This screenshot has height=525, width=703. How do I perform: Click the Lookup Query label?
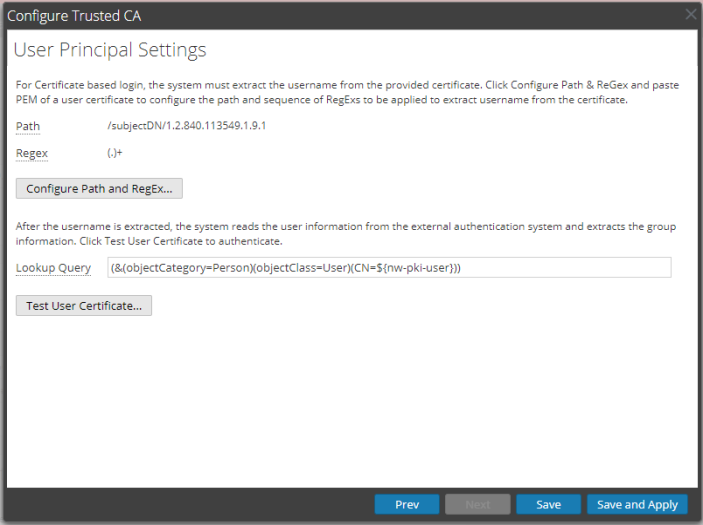pyautogui.click(x=54, y=267)
